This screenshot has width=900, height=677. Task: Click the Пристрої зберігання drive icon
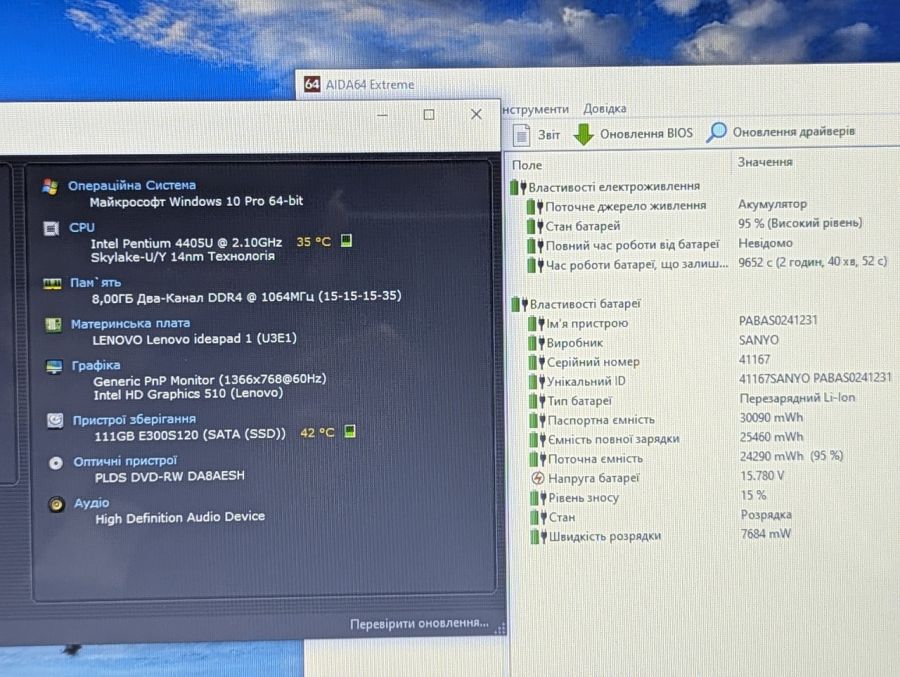55,420
